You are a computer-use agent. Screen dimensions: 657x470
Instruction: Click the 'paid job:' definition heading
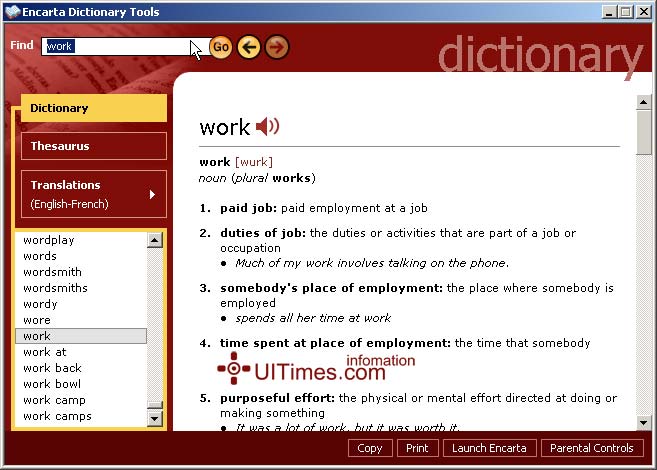[x=248, y=208]
